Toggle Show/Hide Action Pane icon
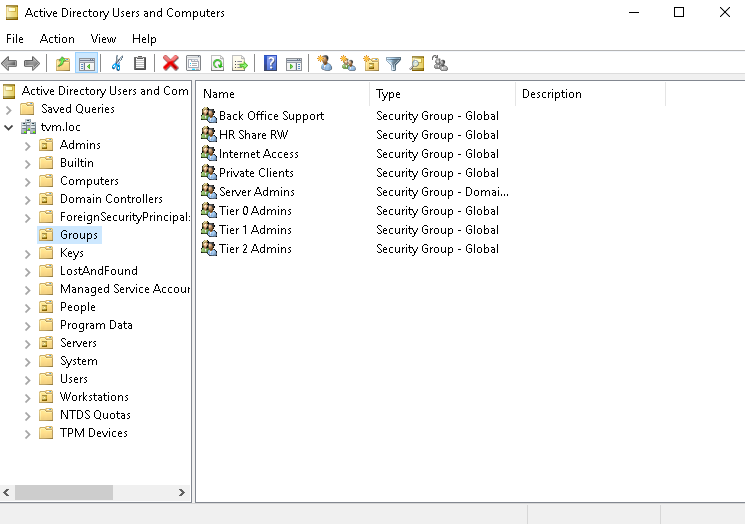The height and width of the screenshot is (524, 745). click(294, 63)
